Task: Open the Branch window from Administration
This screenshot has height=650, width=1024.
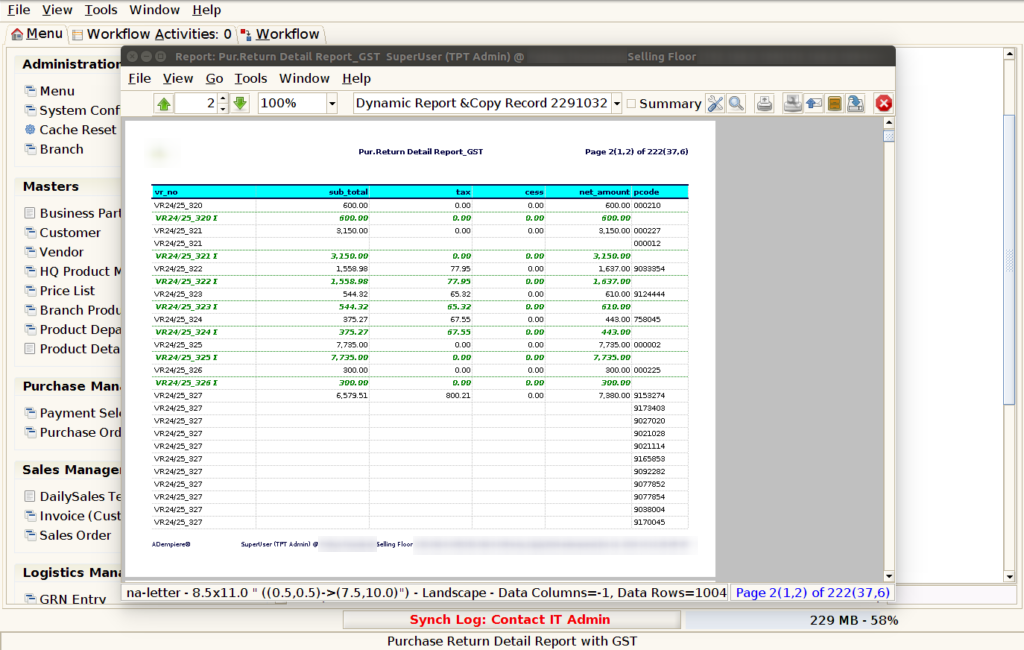Action: coord(54,149)
